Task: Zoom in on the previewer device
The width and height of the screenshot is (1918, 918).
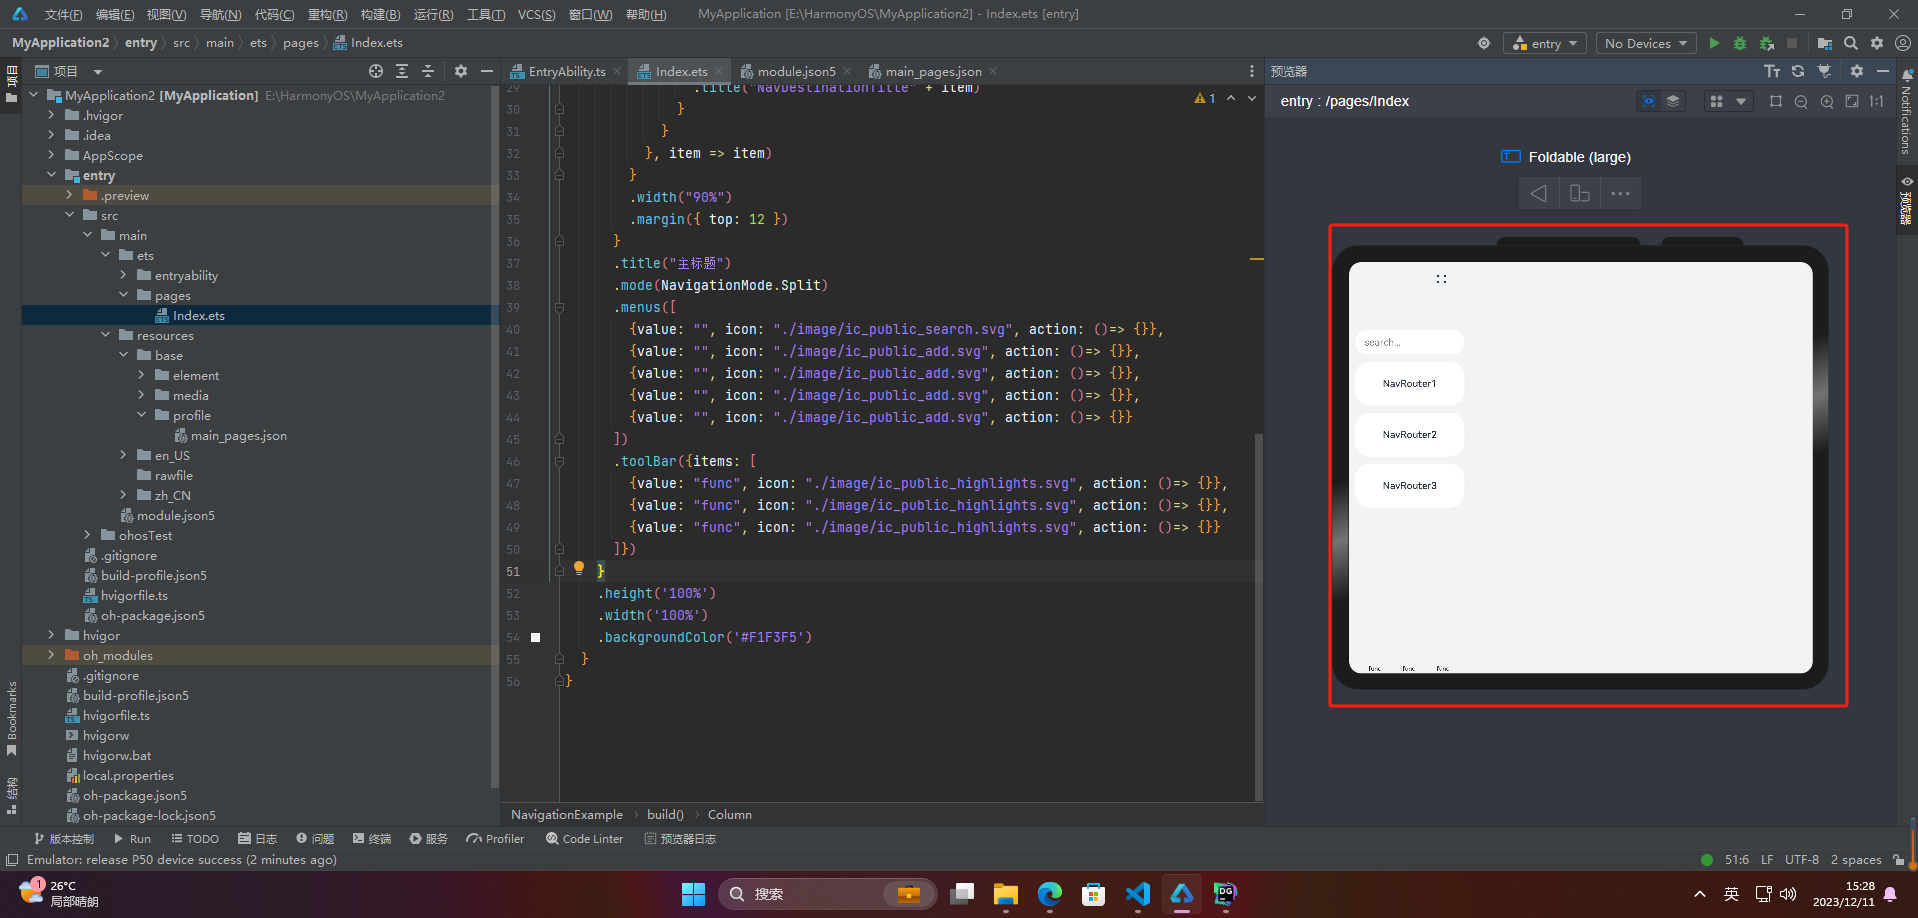Action: pyautogui.click(x=1827, y=101)
